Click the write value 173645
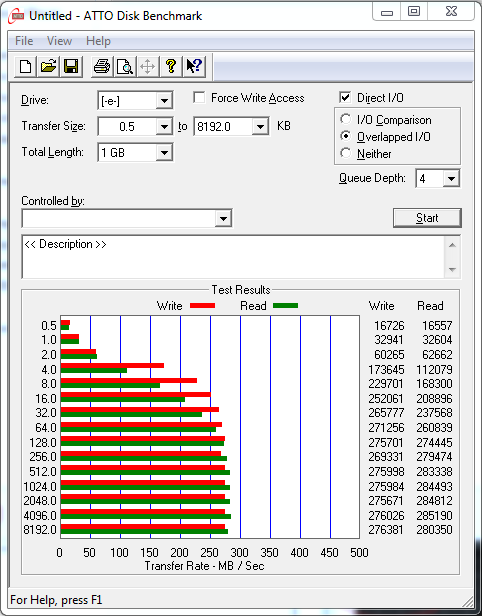Screen dimensions: 482x616 tap(385, 370)
